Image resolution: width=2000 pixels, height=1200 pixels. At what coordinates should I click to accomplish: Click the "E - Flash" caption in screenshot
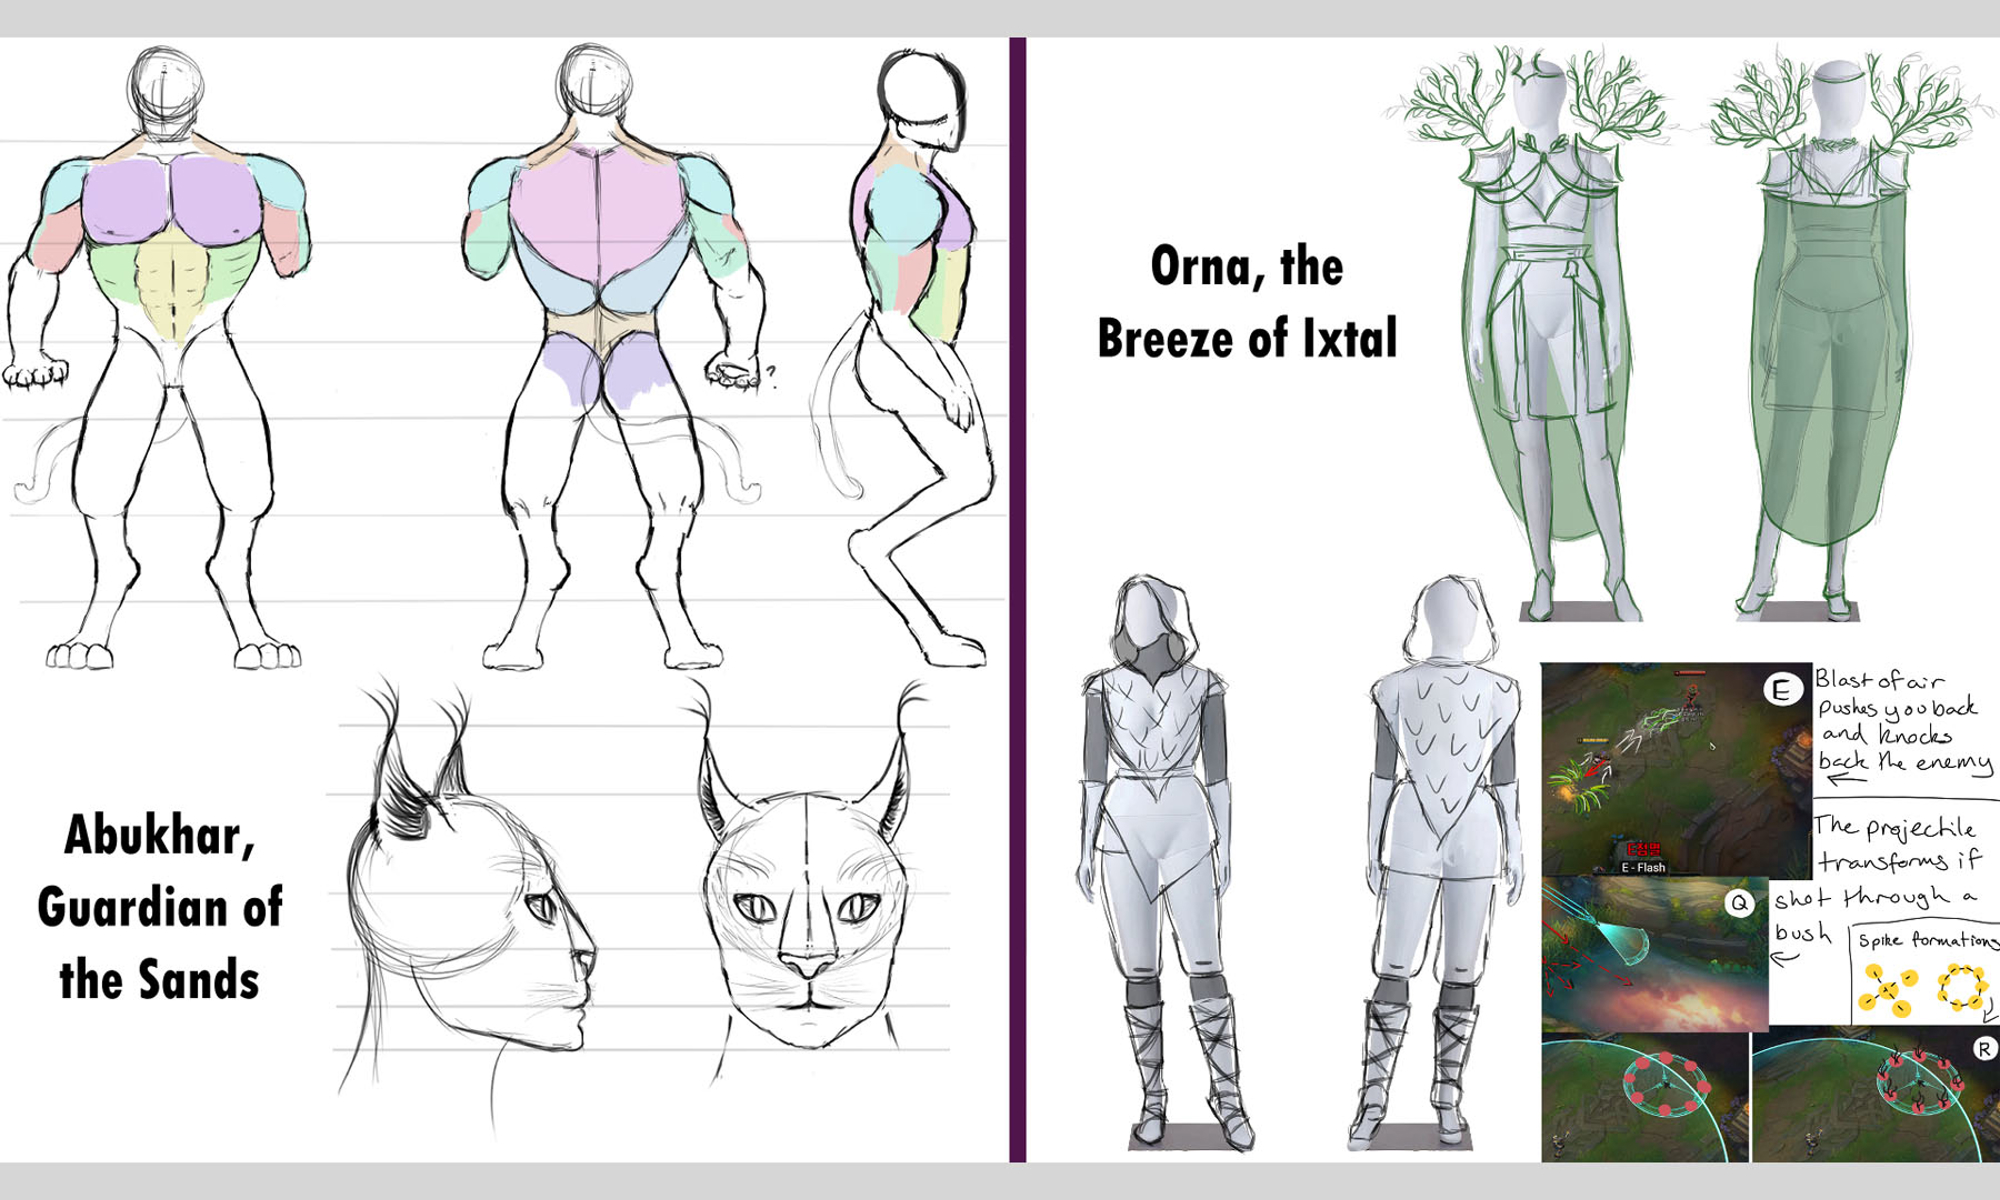click(x=1643, y=867)
